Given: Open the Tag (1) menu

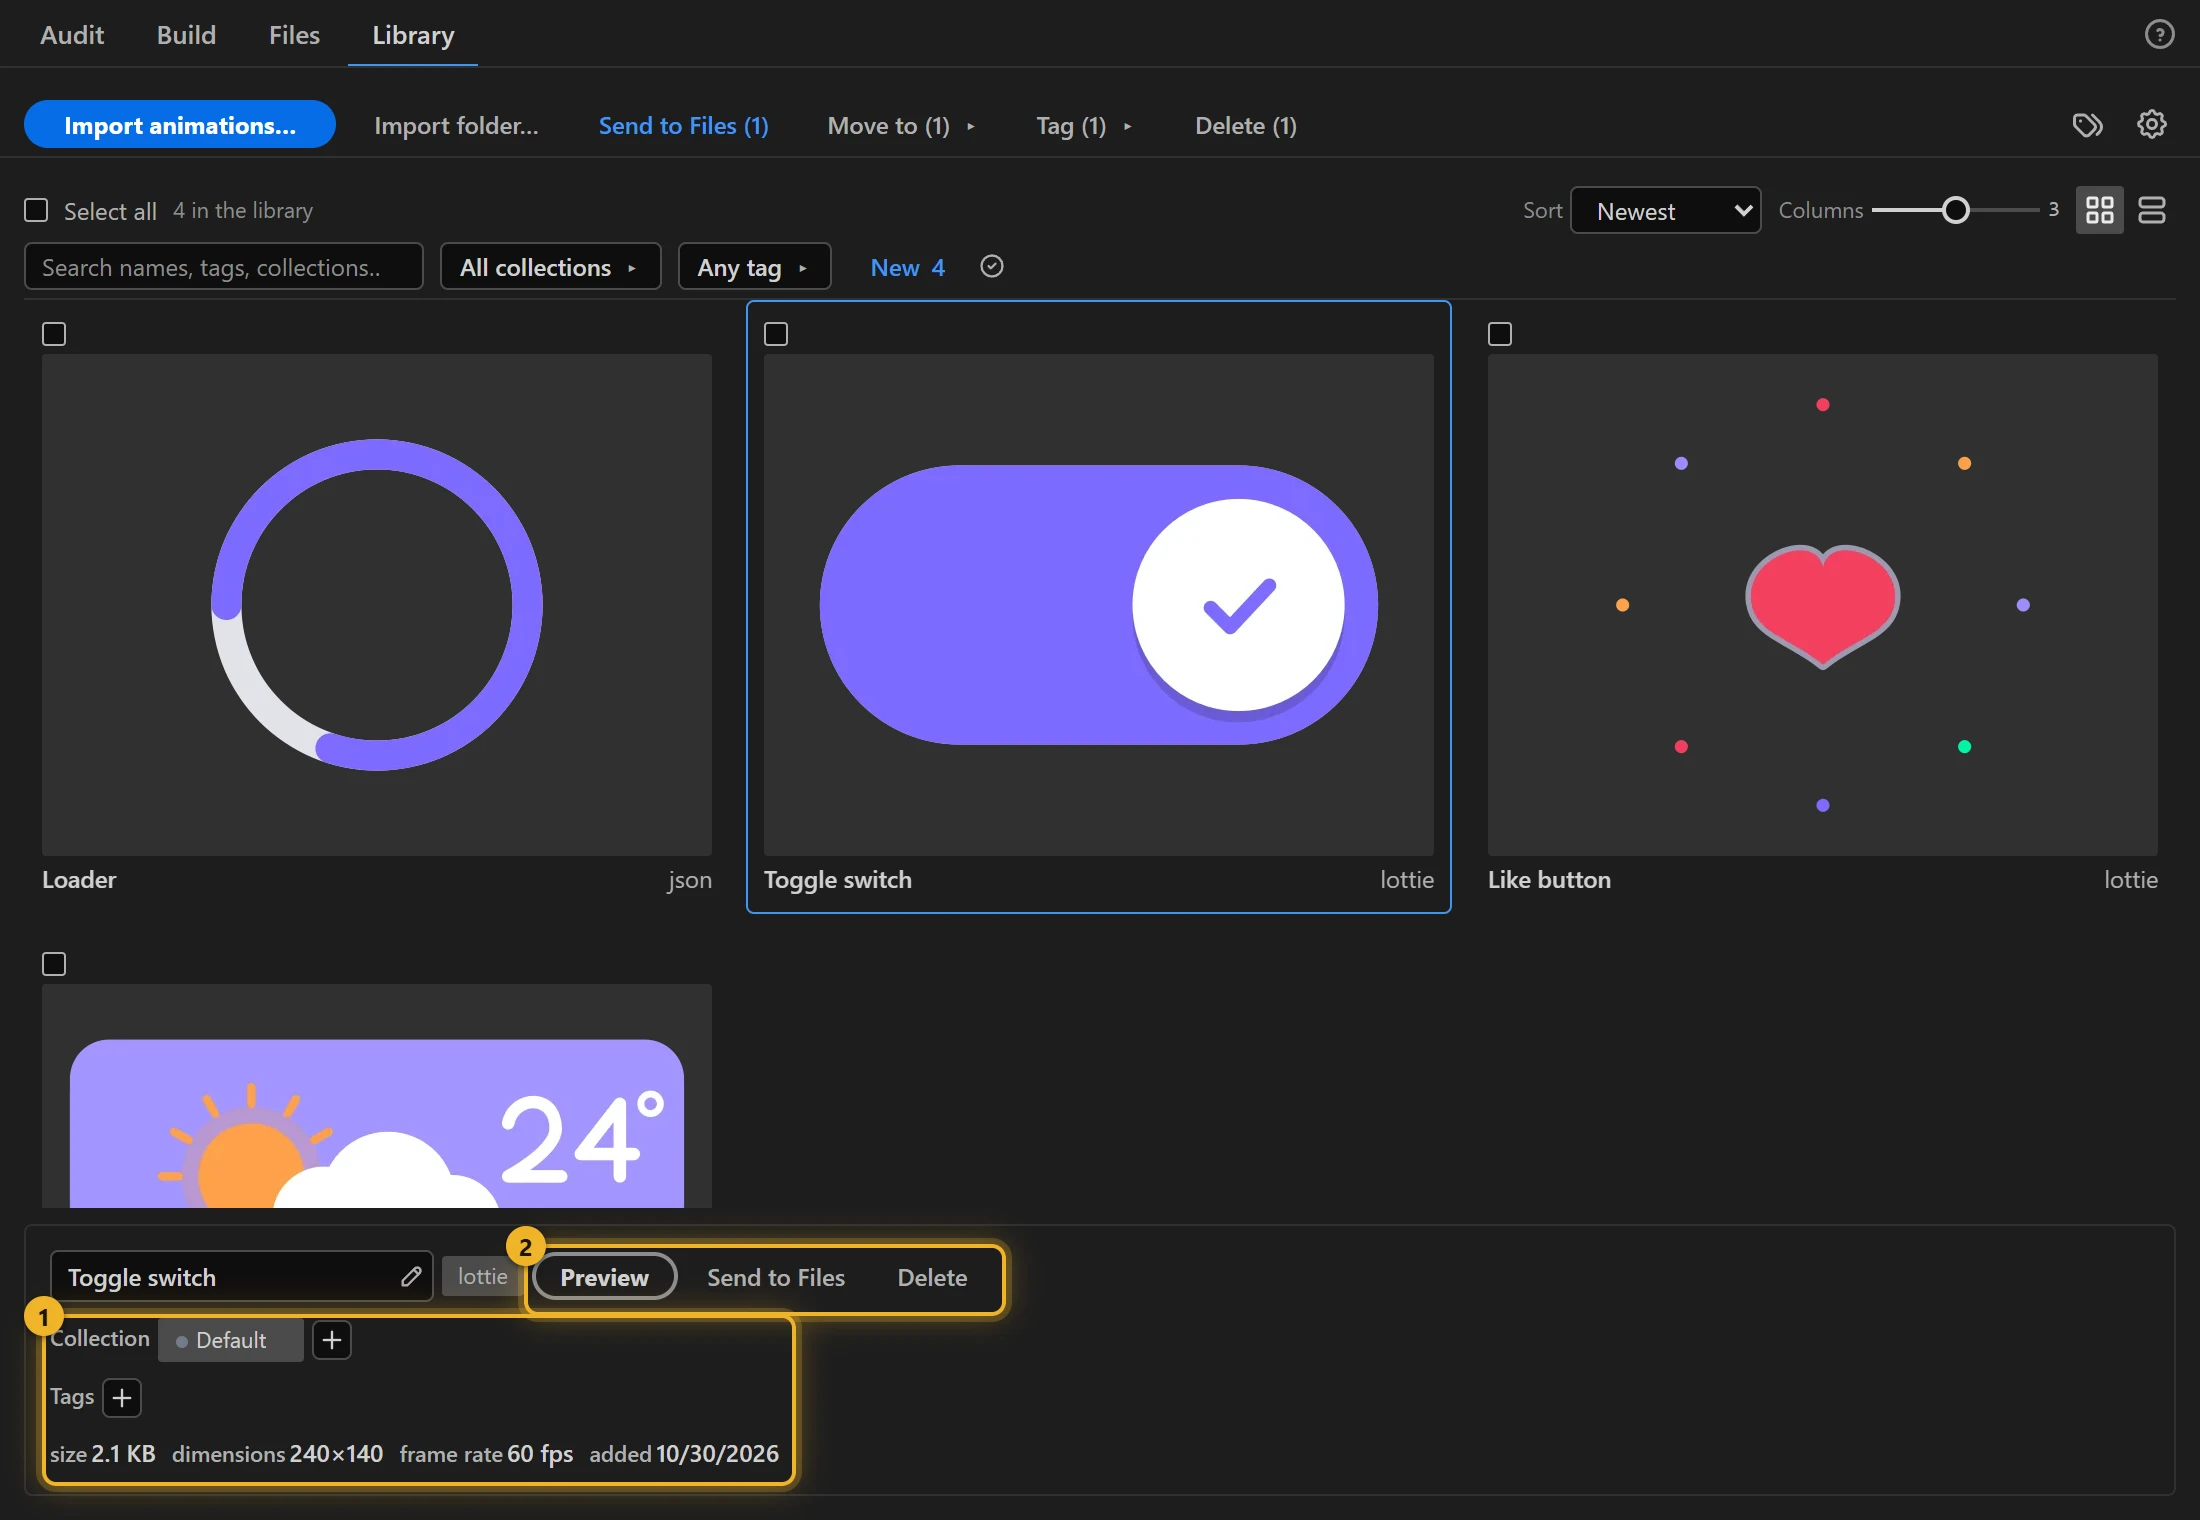Looking at the screenshot, I should 1084,125.
